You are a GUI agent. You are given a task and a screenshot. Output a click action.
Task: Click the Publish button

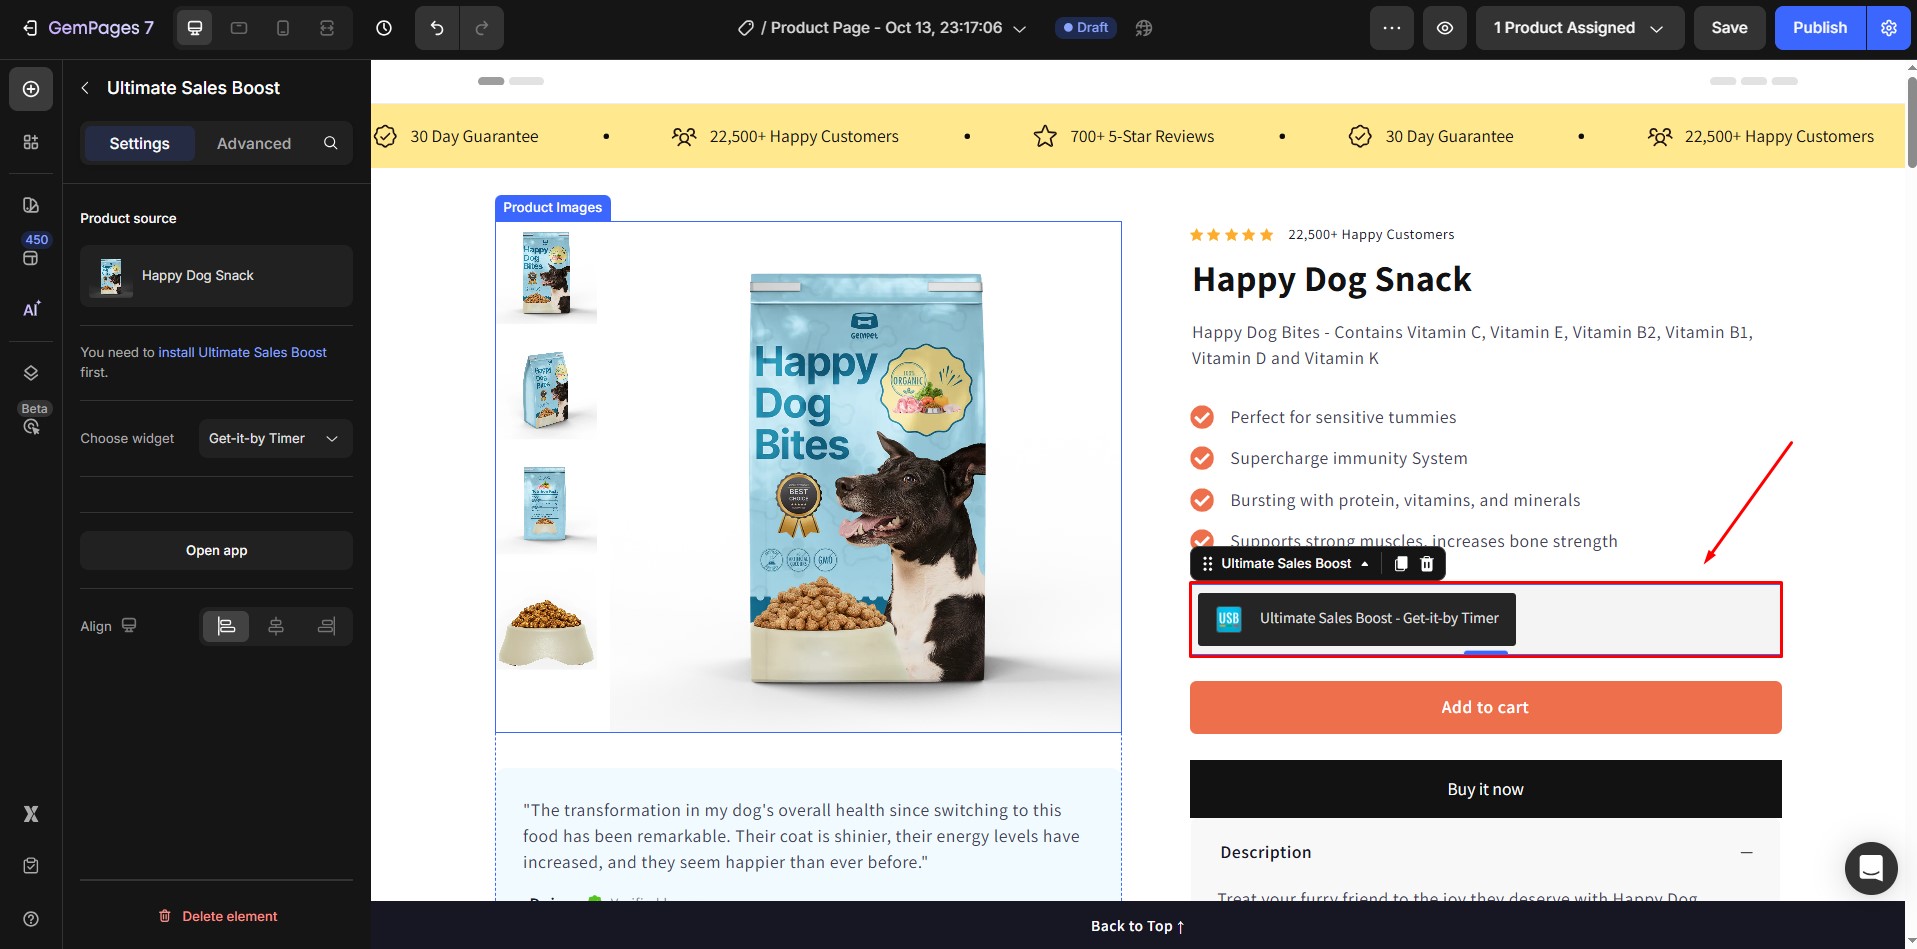(1819, 28)
